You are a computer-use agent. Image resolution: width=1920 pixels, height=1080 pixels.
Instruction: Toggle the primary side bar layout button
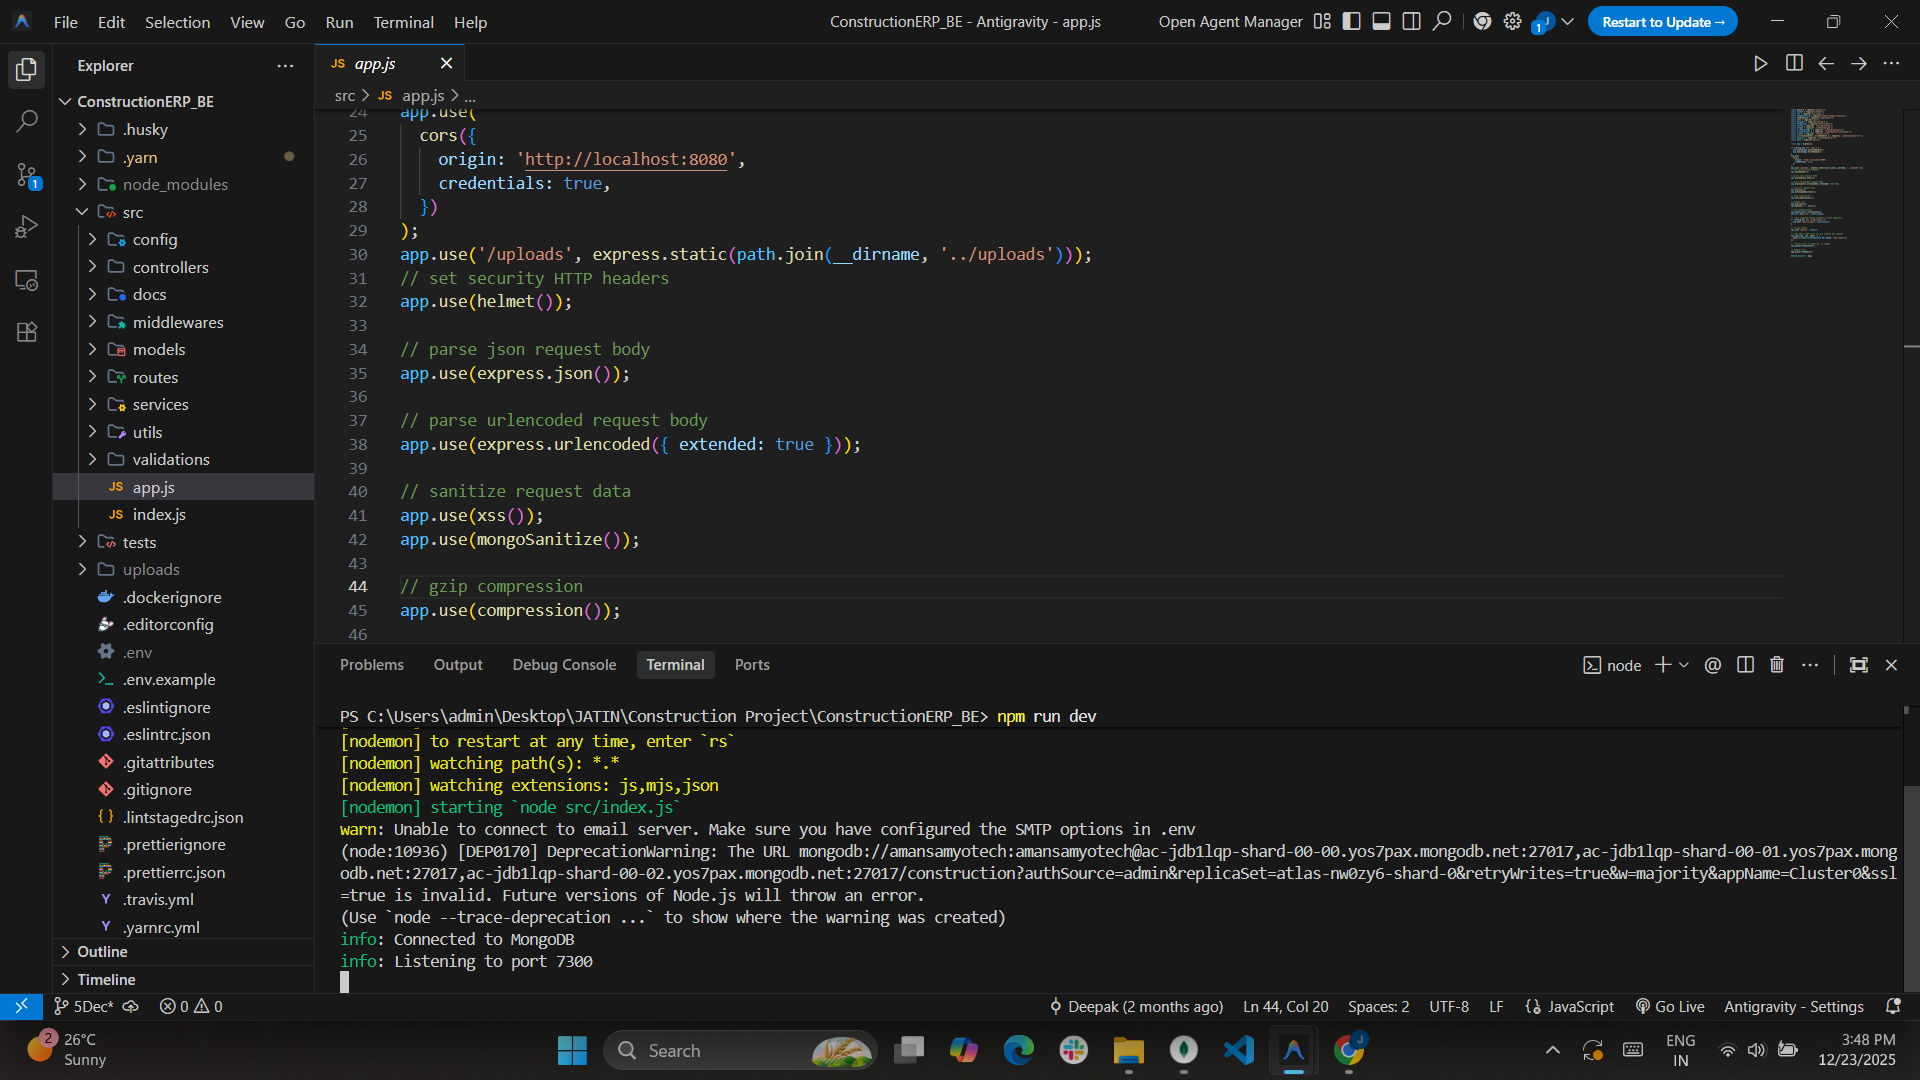coord(1351,22)
